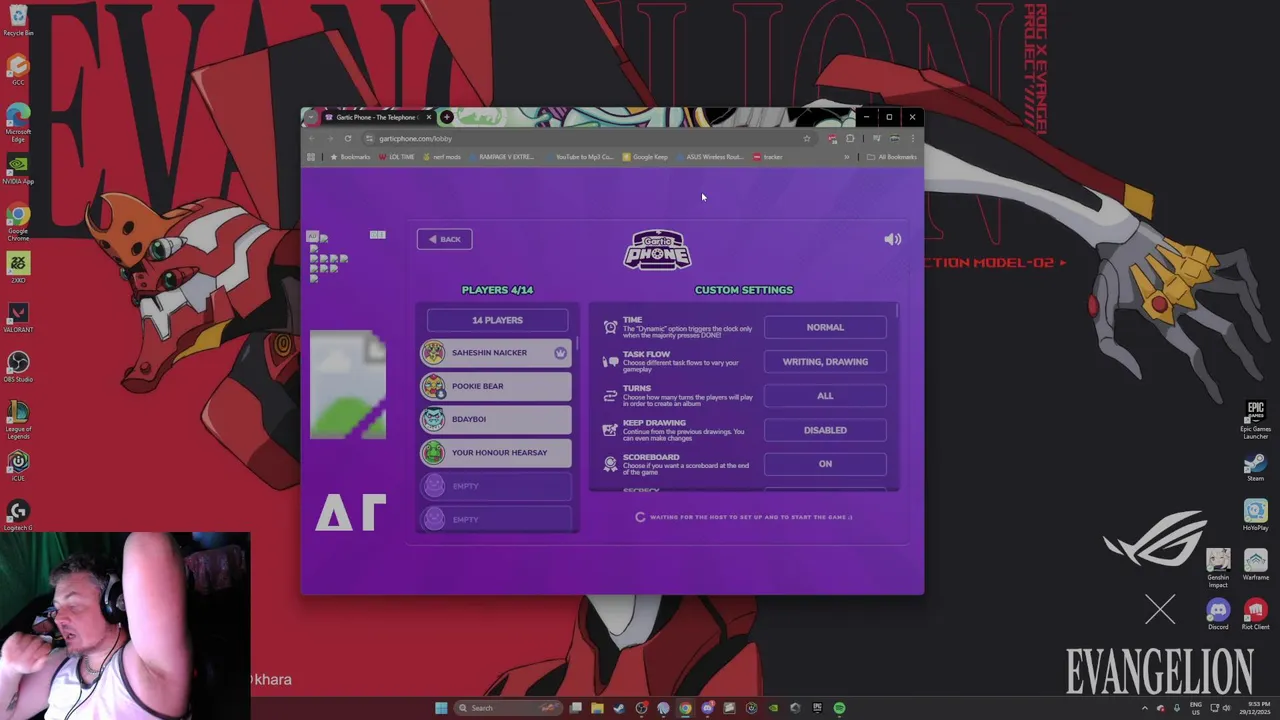Screen dimensions: 1280x720
Task: Go back with the BACK button
Action: (444, 239)
